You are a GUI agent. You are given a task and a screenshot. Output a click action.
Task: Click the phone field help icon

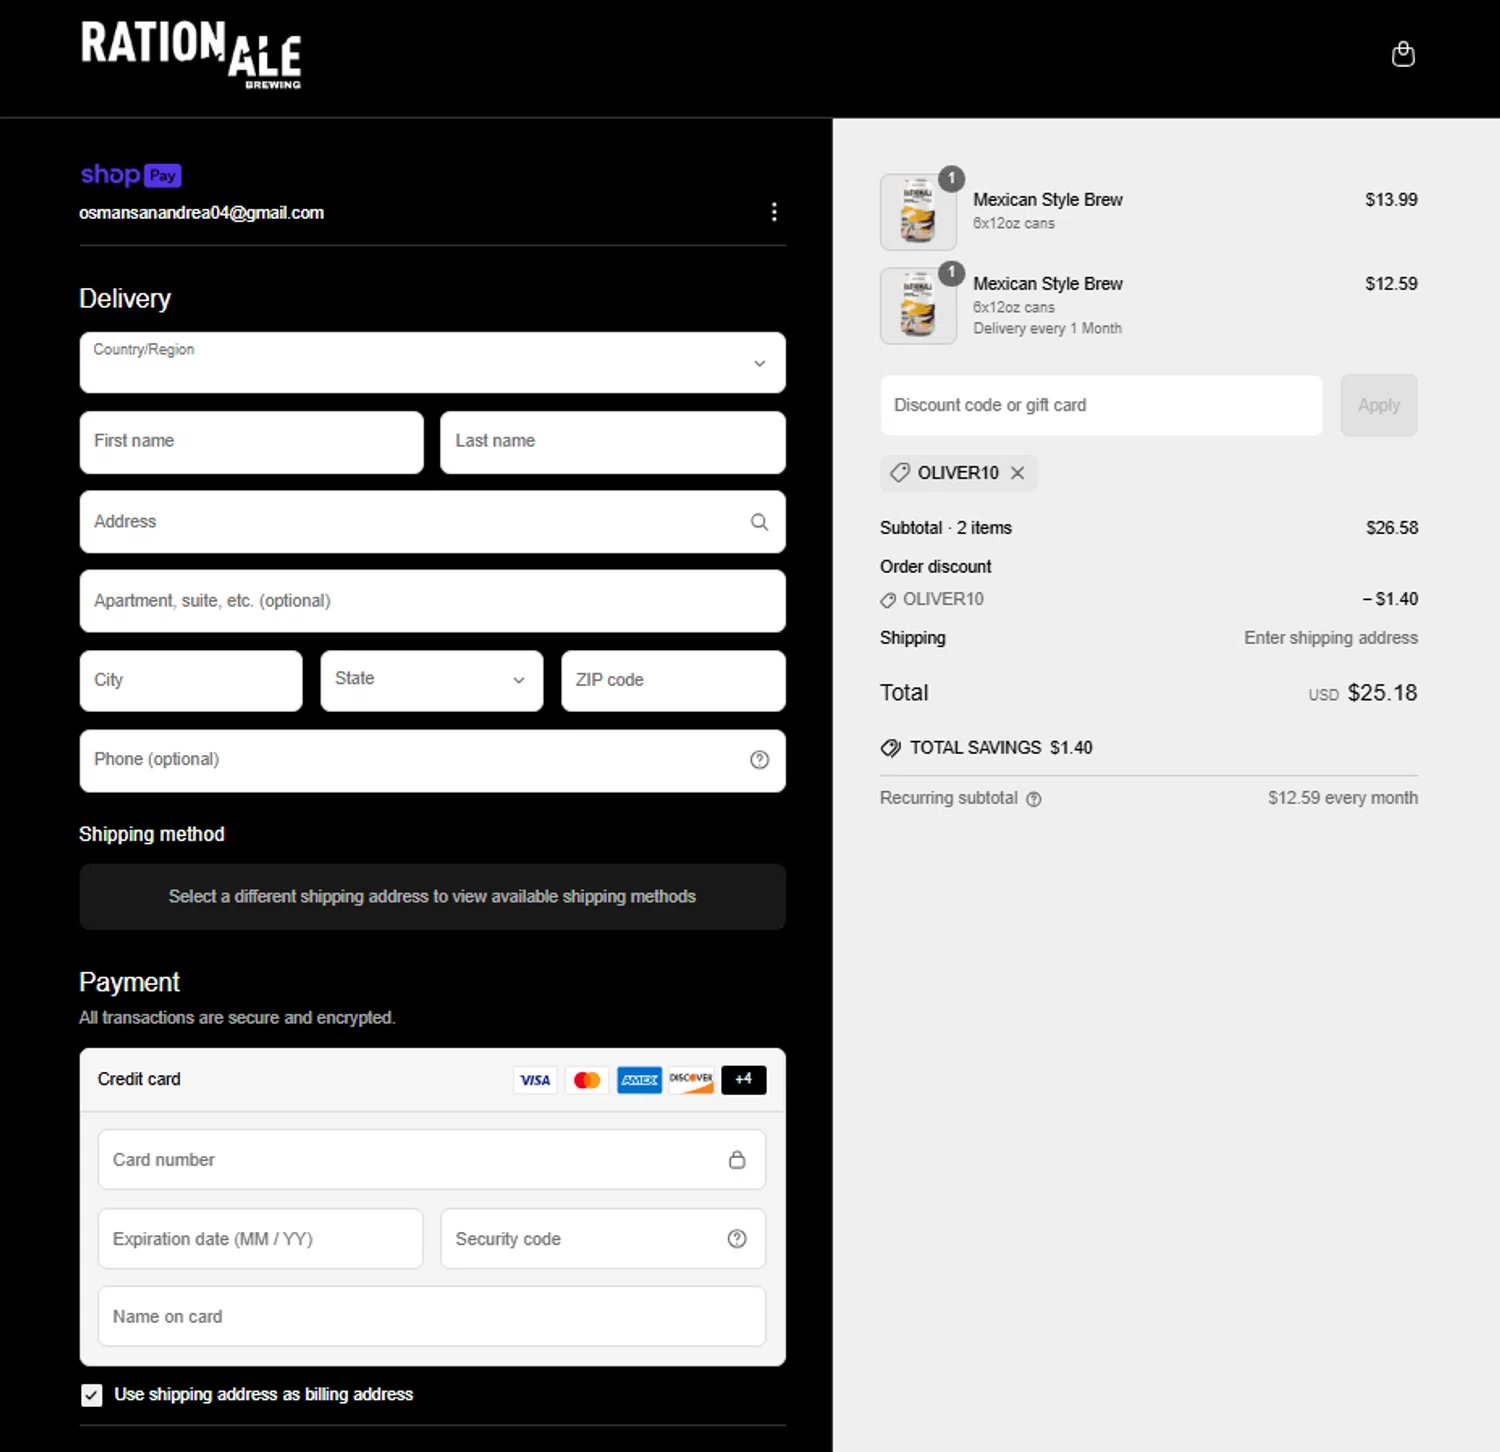pos(760,760)
